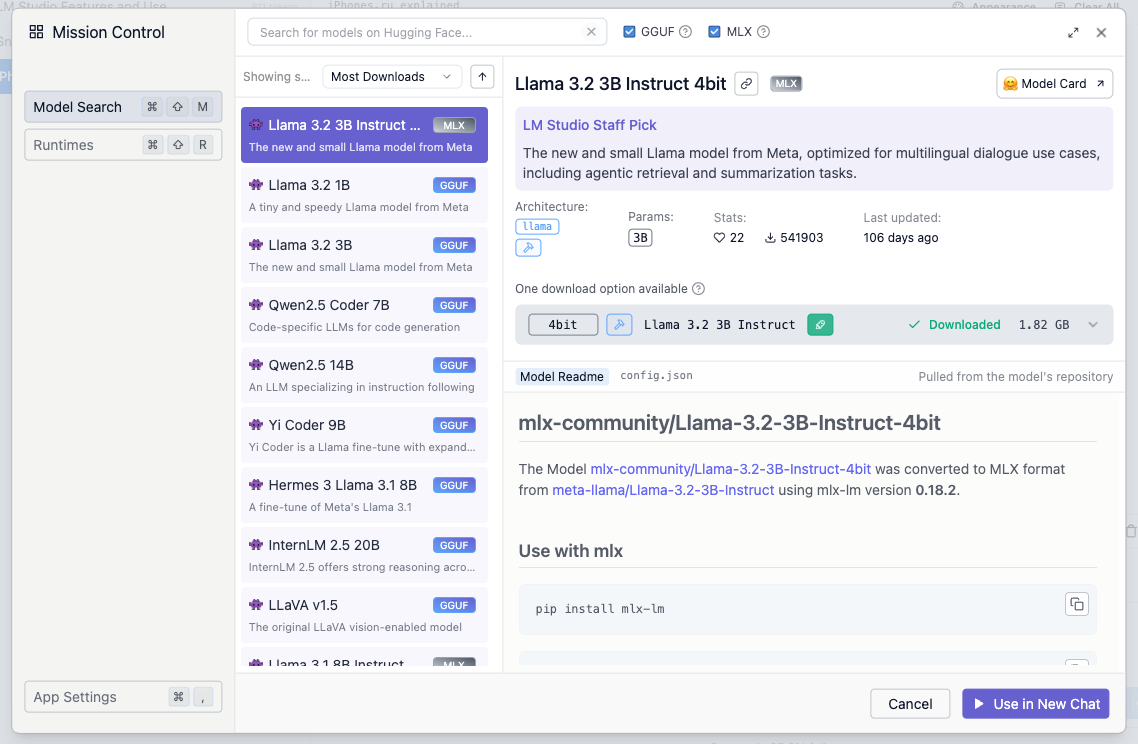
Task: Toggle the GGUF format checkbox
Action: [x=629, y=32]
